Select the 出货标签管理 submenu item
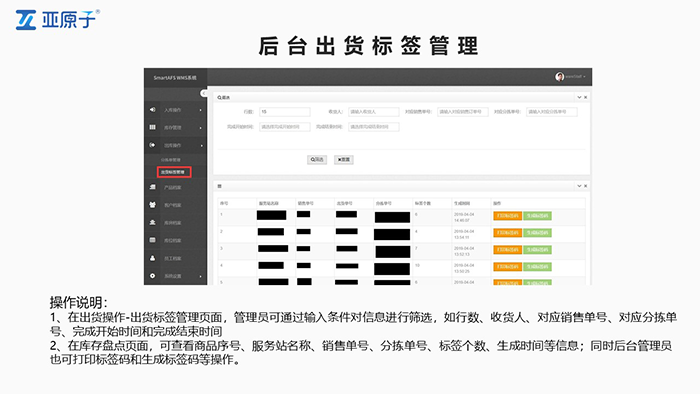 click(x=174, y=172)
